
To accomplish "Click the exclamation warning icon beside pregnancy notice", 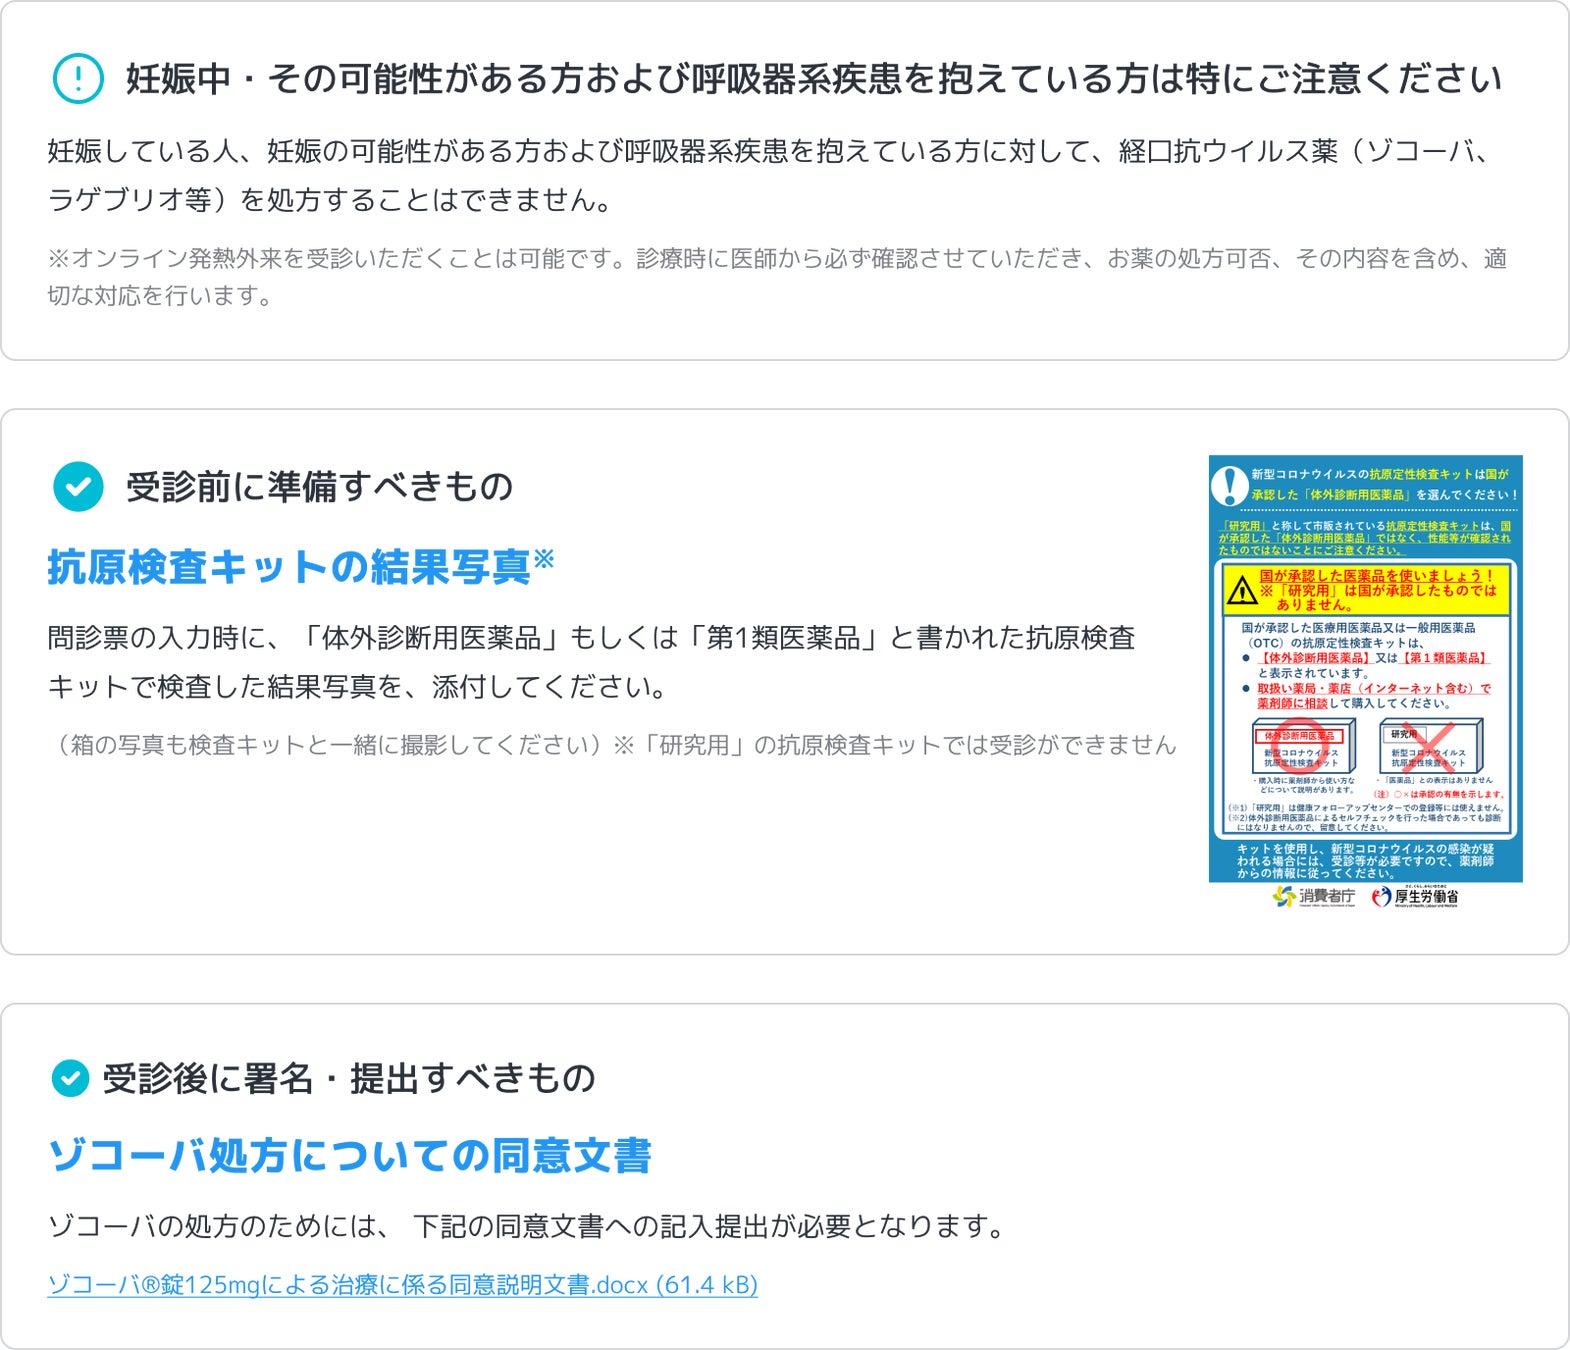I will [x=78, y=79].
